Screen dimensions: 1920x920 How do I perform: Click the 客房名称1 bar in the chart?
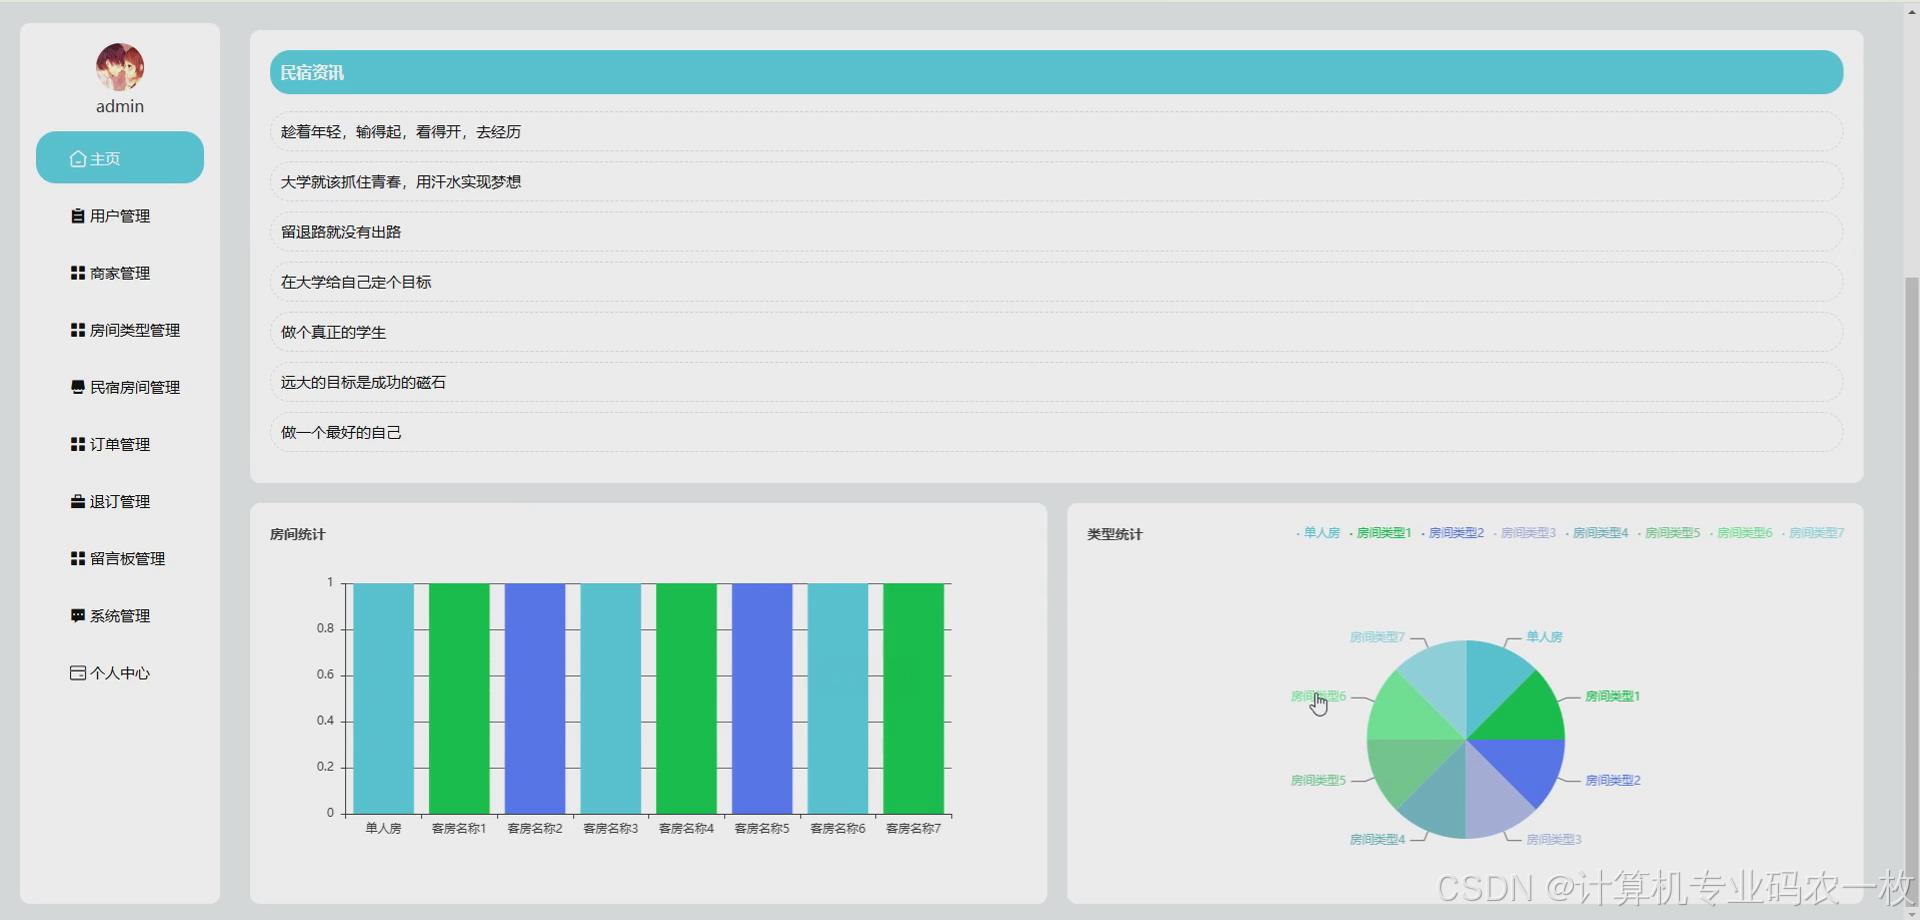[x=459, y=698]
